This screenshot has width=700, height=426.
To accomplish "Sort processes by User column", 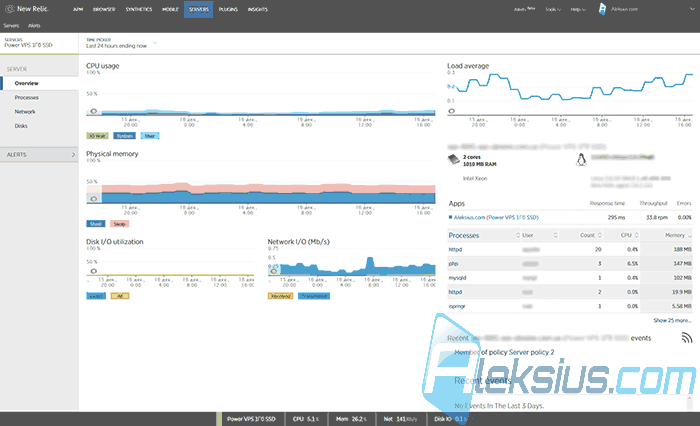I will tap(540, 235).
